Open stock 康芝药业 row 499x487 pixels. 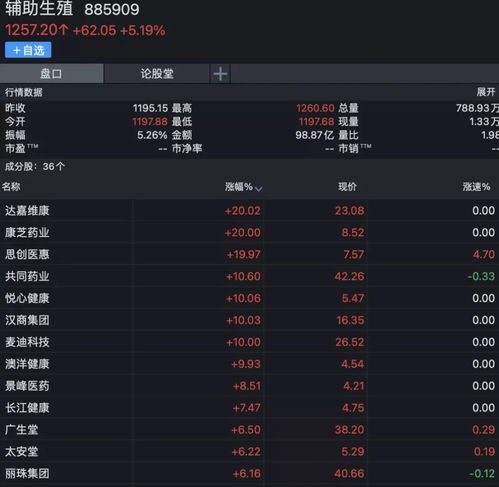click(x=249, y=232)
